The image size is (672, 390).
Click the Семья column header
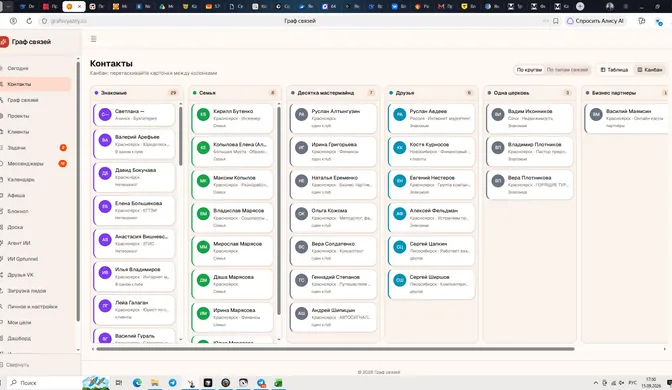[x=234, y=93]
